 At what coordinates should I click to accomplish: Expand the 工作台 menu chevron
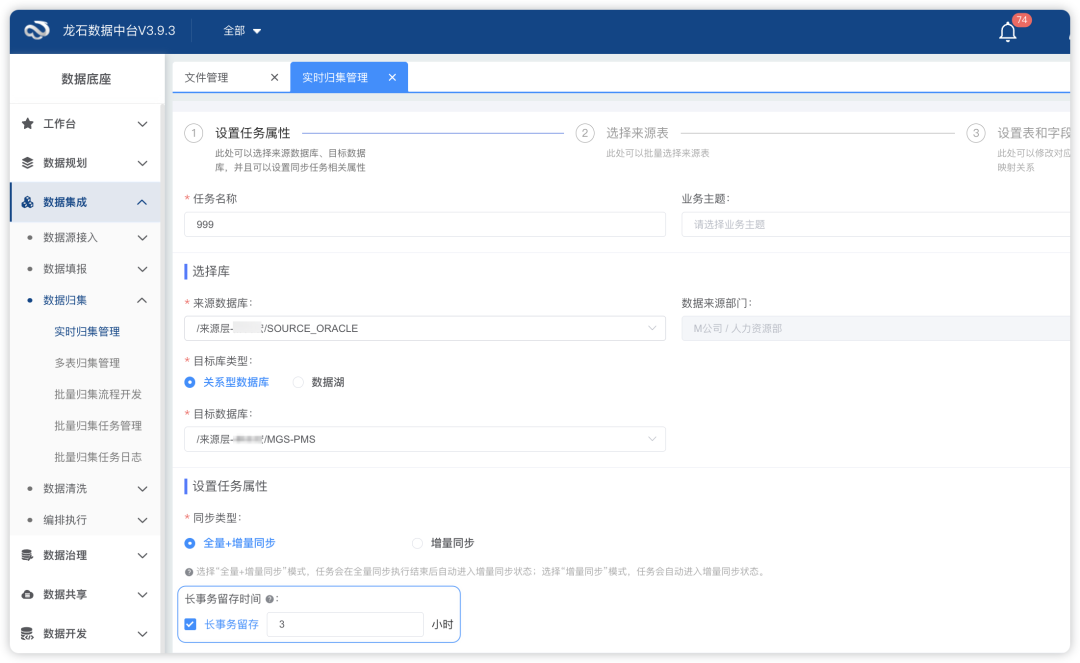pyautogui.click(x=142, y=124)
